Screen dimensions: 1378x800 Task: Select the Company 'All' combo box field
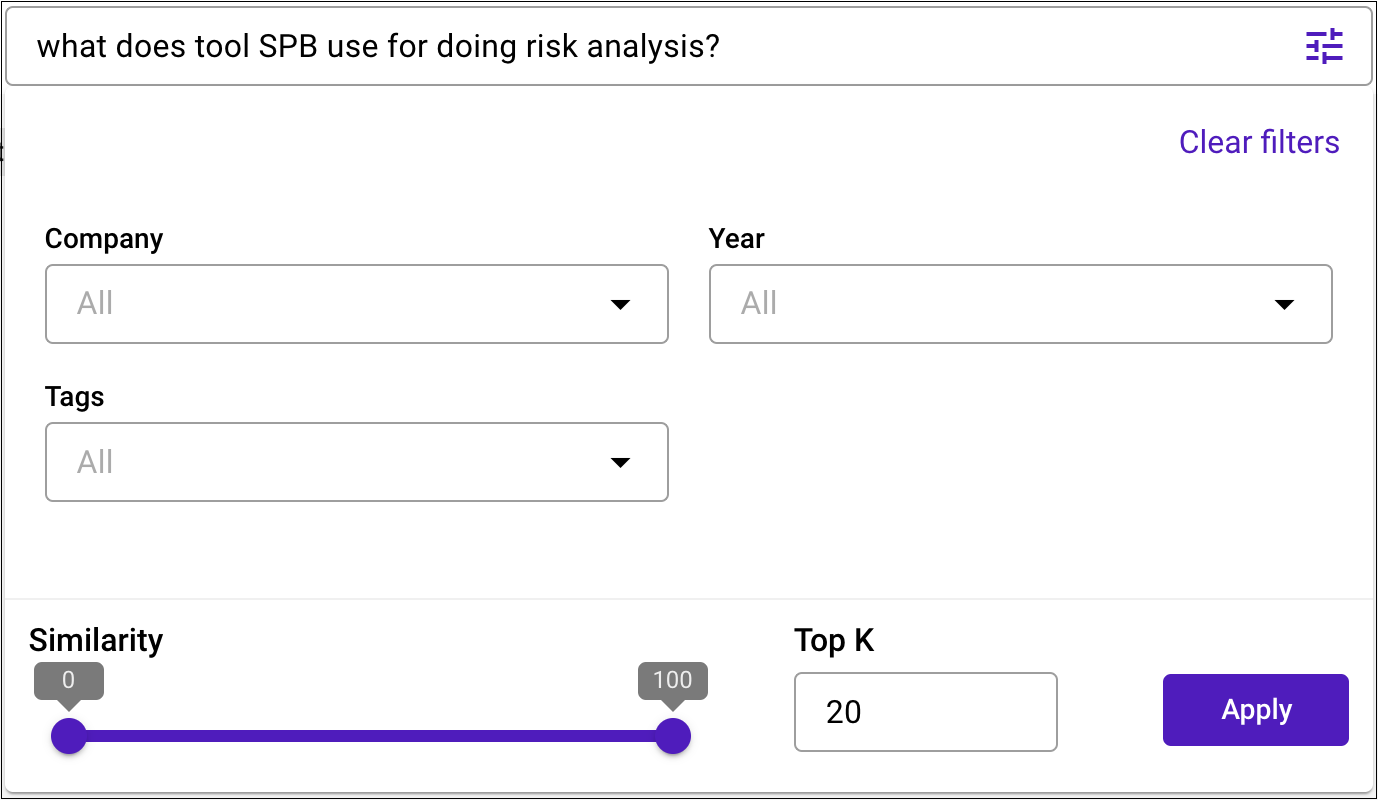point(357,304)
